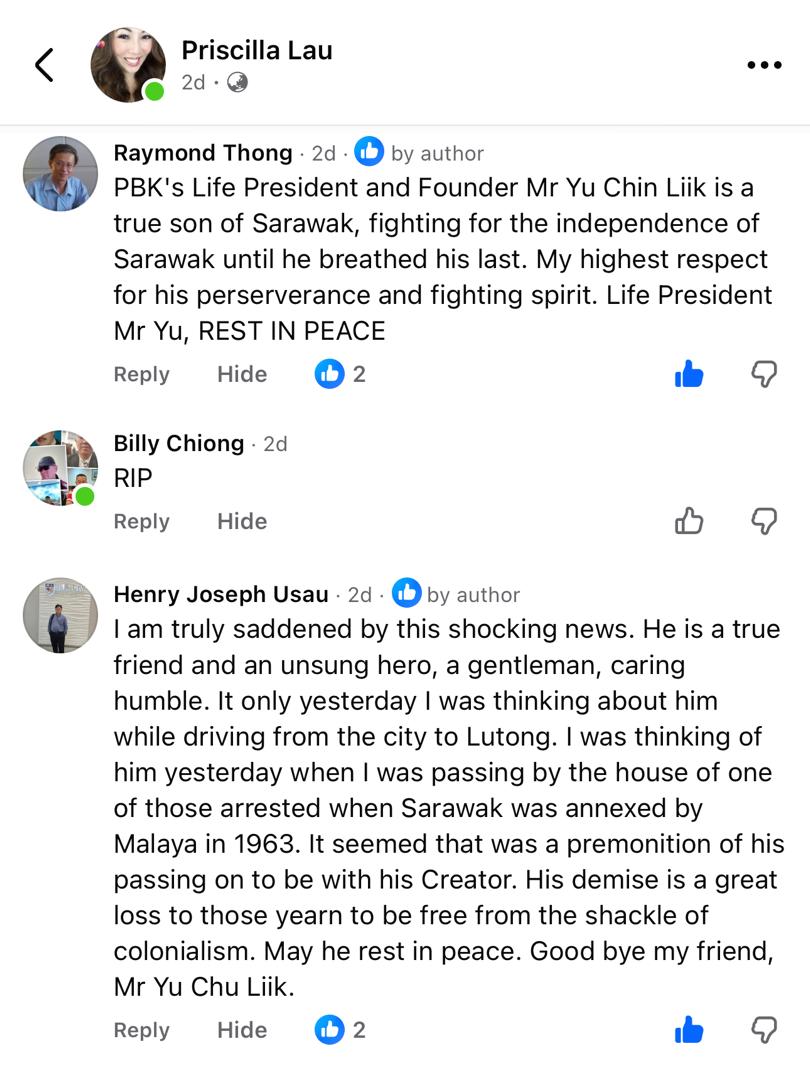Dislike Raymond Thong's comment

764,375
